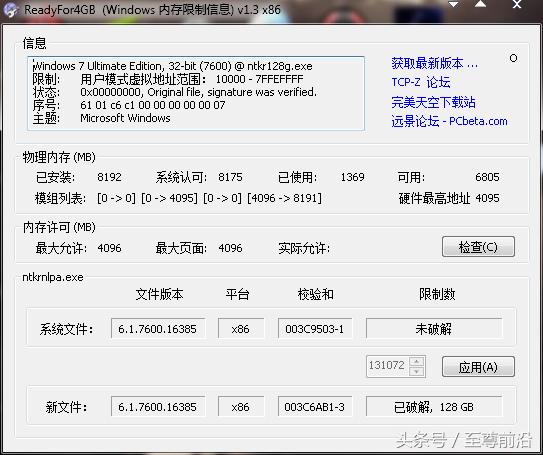This screenshot has height=455, width=543.
Task: Click the 0x00000000 Original file status line
Action: (198, 92)
